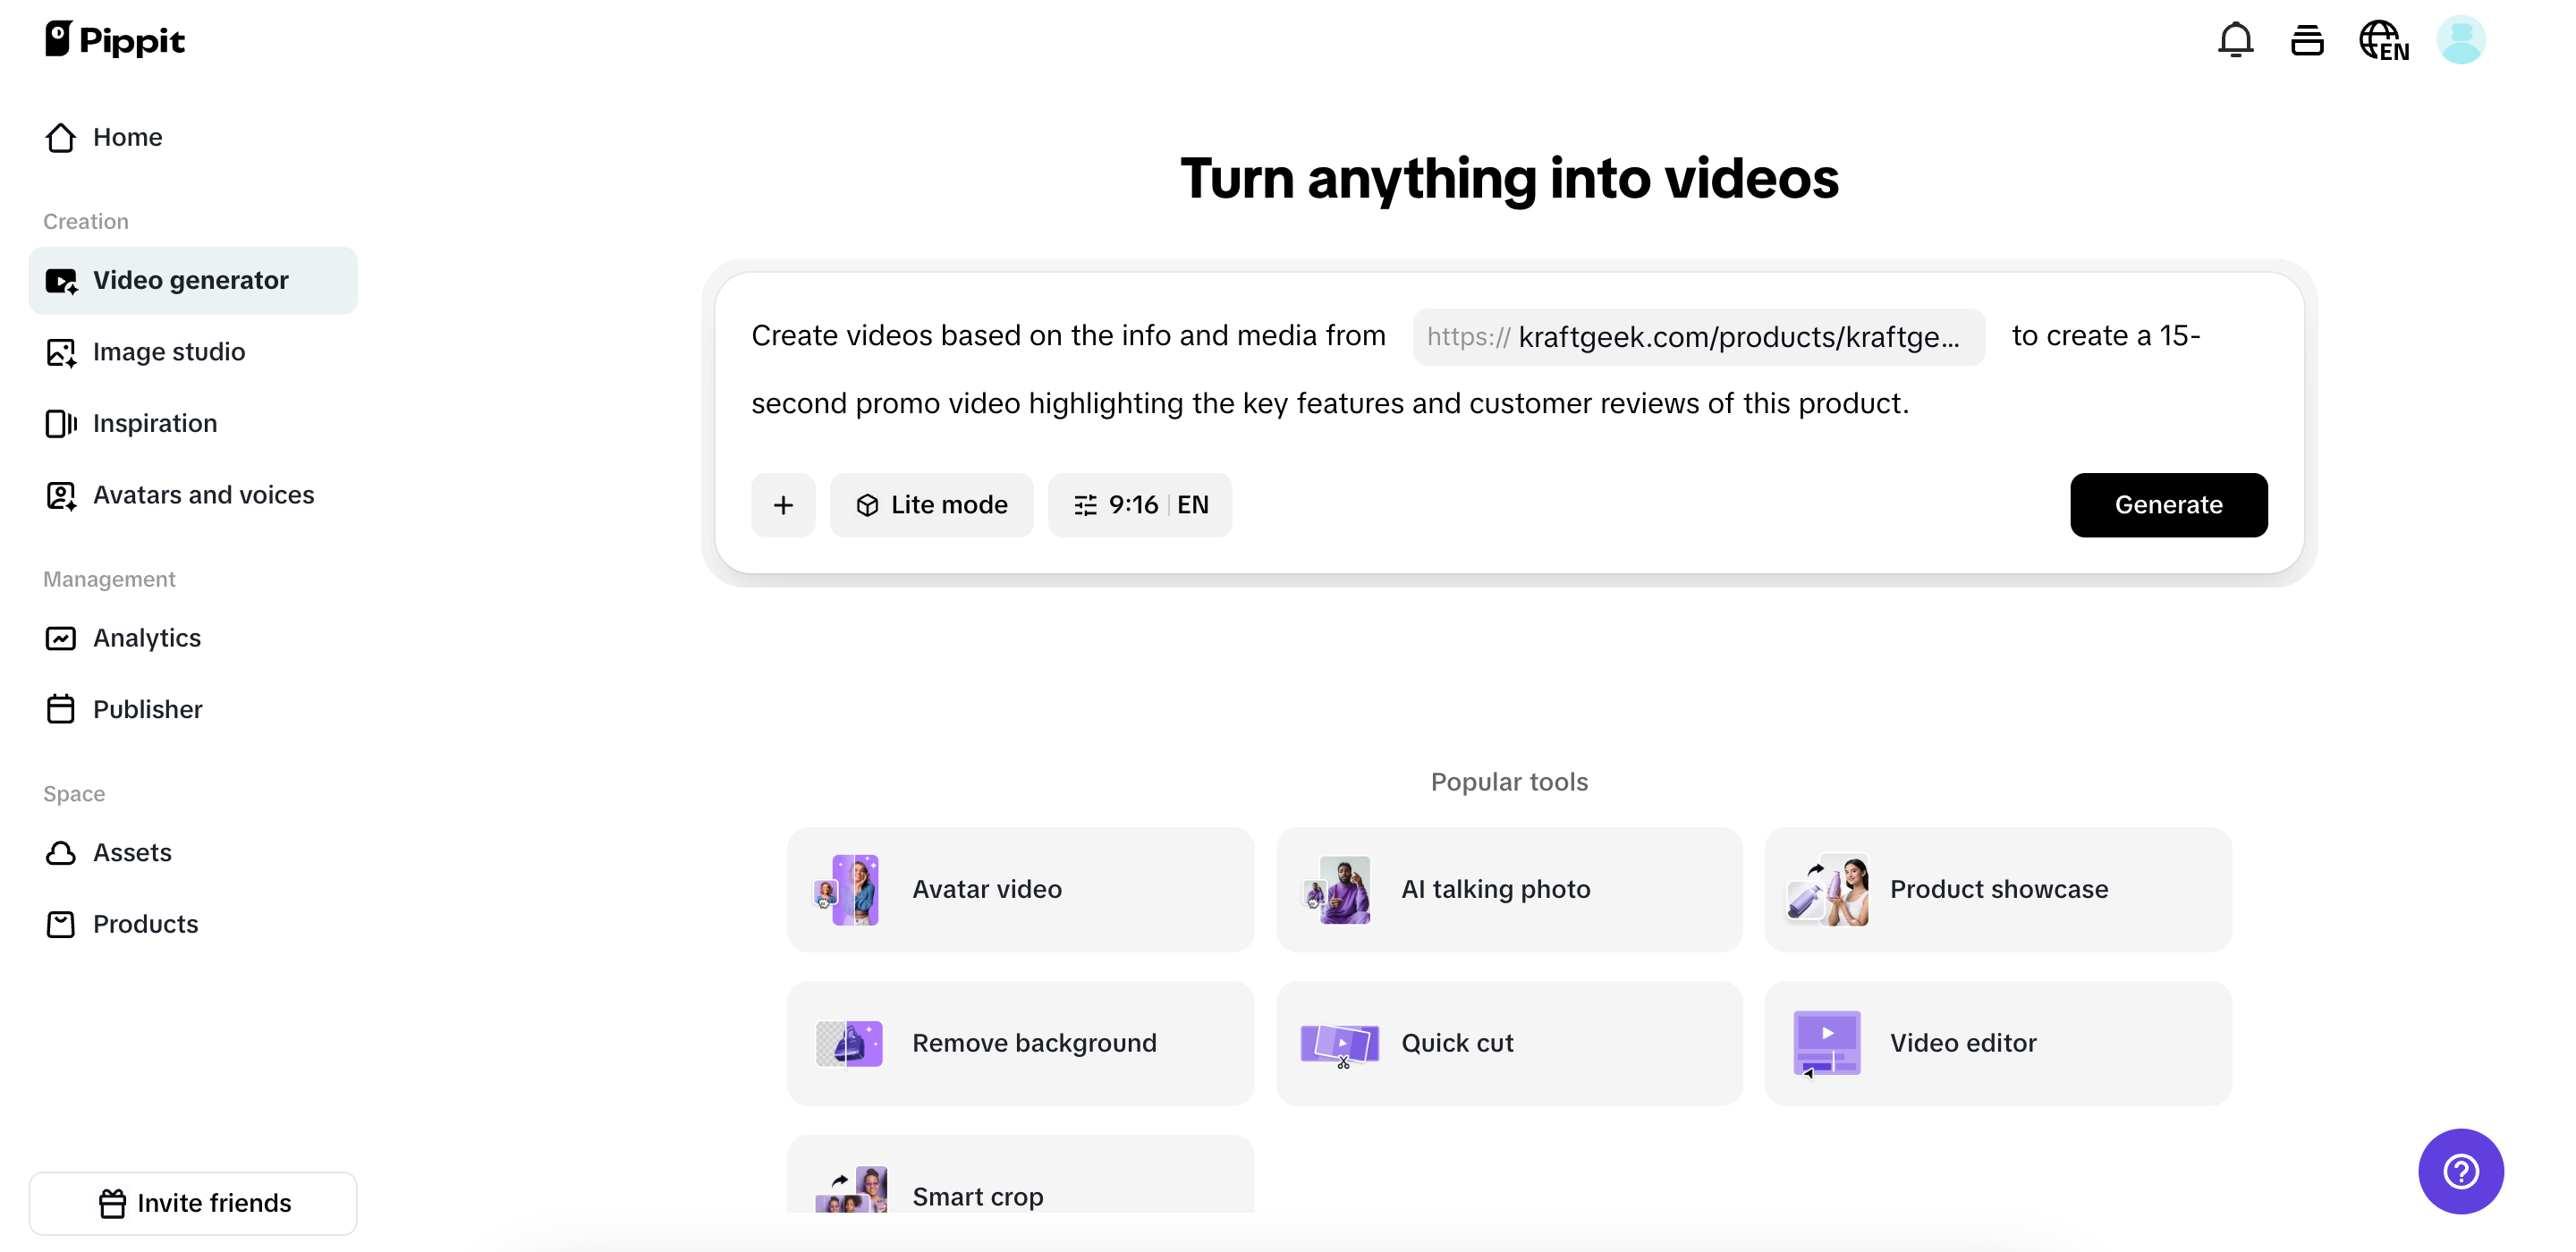Open the Publisher panel
Image resolution: width=2576 pixels, height=1252 pixels.
148,709
